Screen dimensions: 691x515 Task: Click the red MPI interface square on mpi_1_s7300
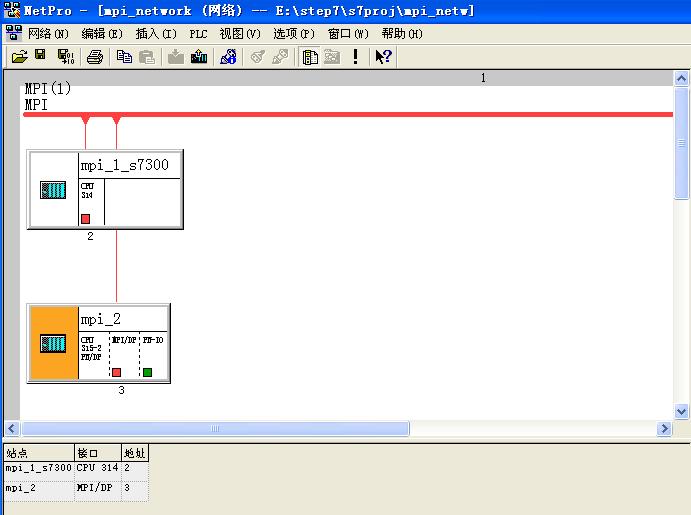[86, 218]
